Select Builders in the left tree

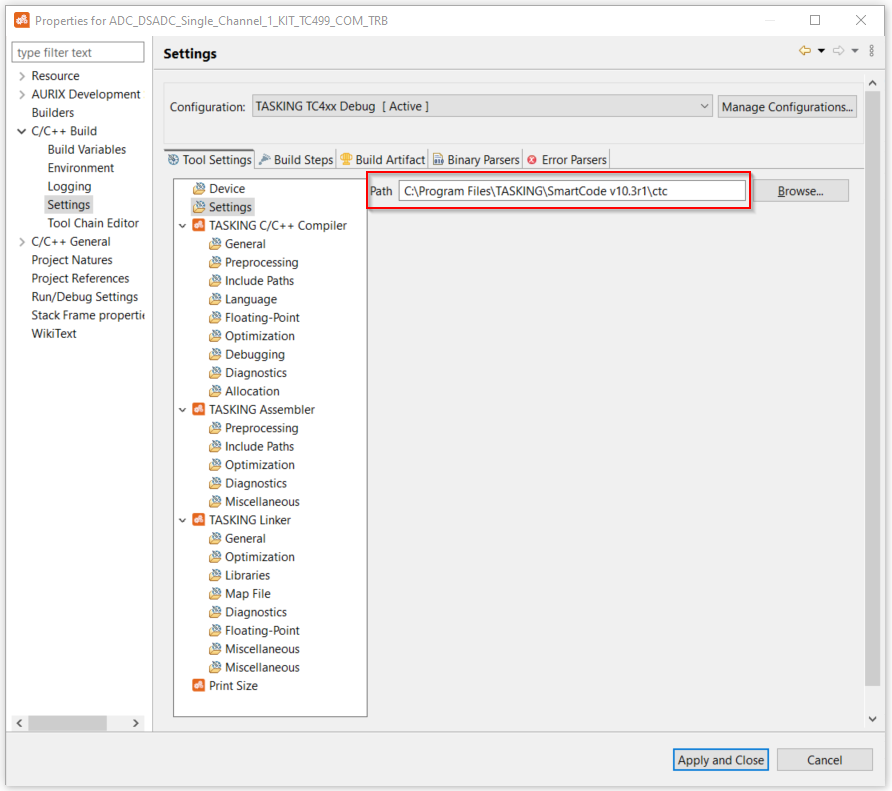(53, 113)
